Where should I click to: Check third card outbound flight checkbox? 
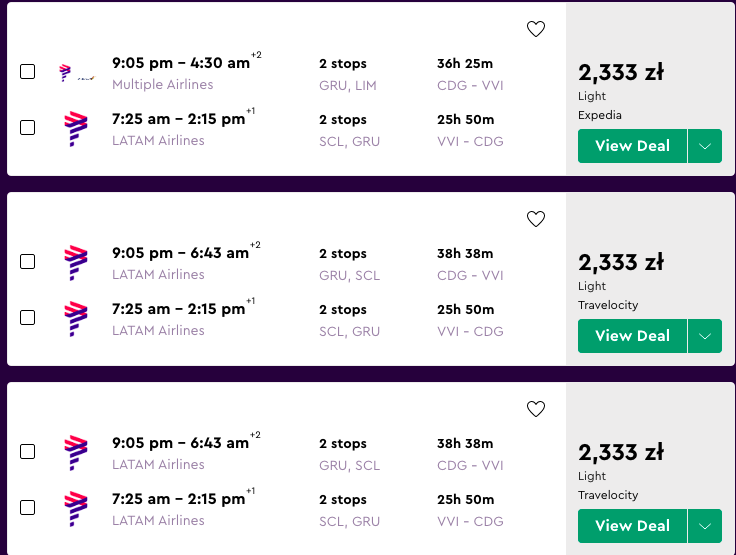click(x=28, y=451)
